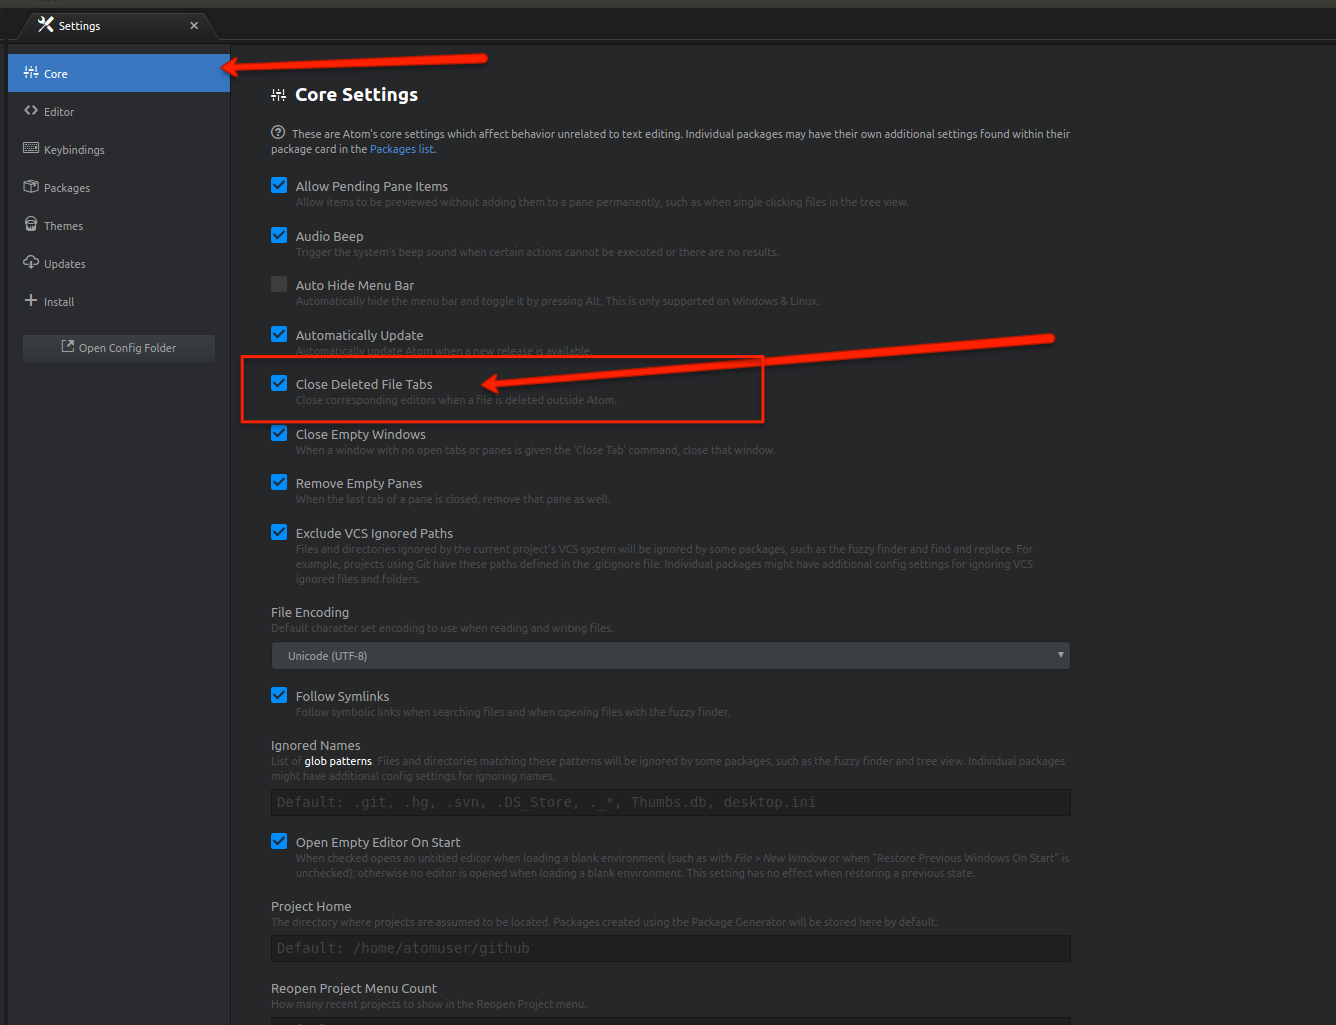Open the File Encoding dropdown

click(x=670, y=656)
